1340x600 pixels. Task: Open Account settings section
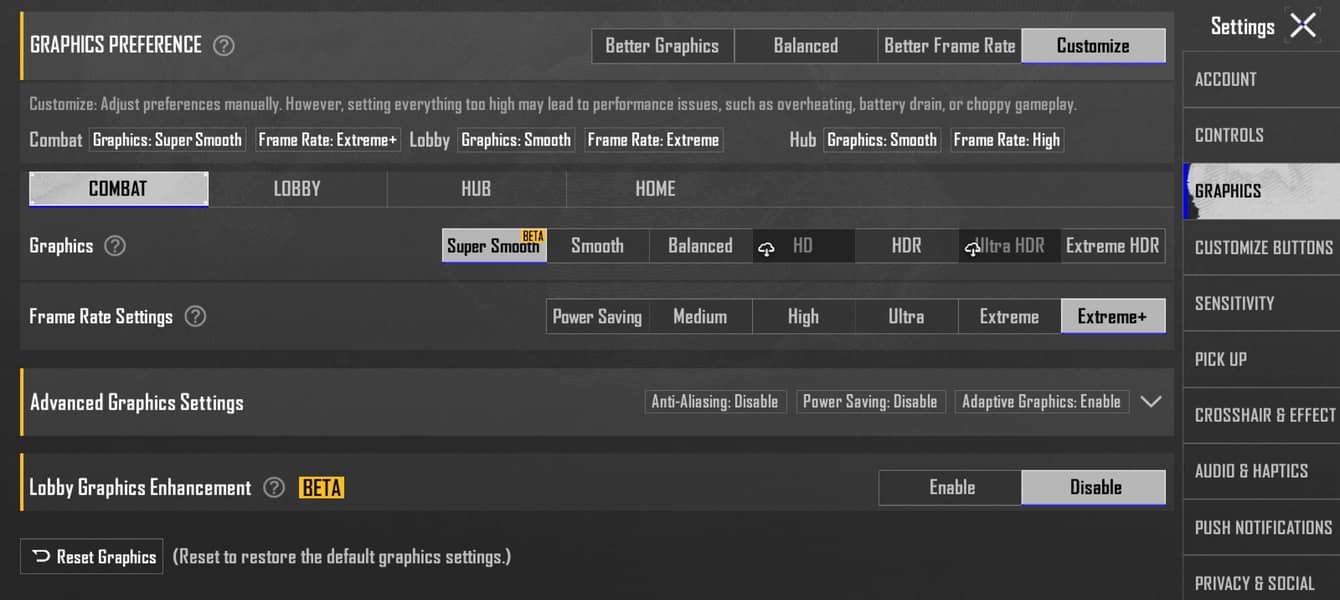click(x=1261, y=80)
